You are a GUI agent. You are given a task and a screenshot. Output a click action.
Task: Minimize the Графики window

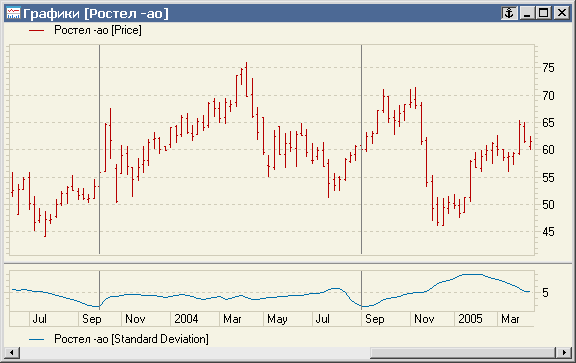click(527, 14)
